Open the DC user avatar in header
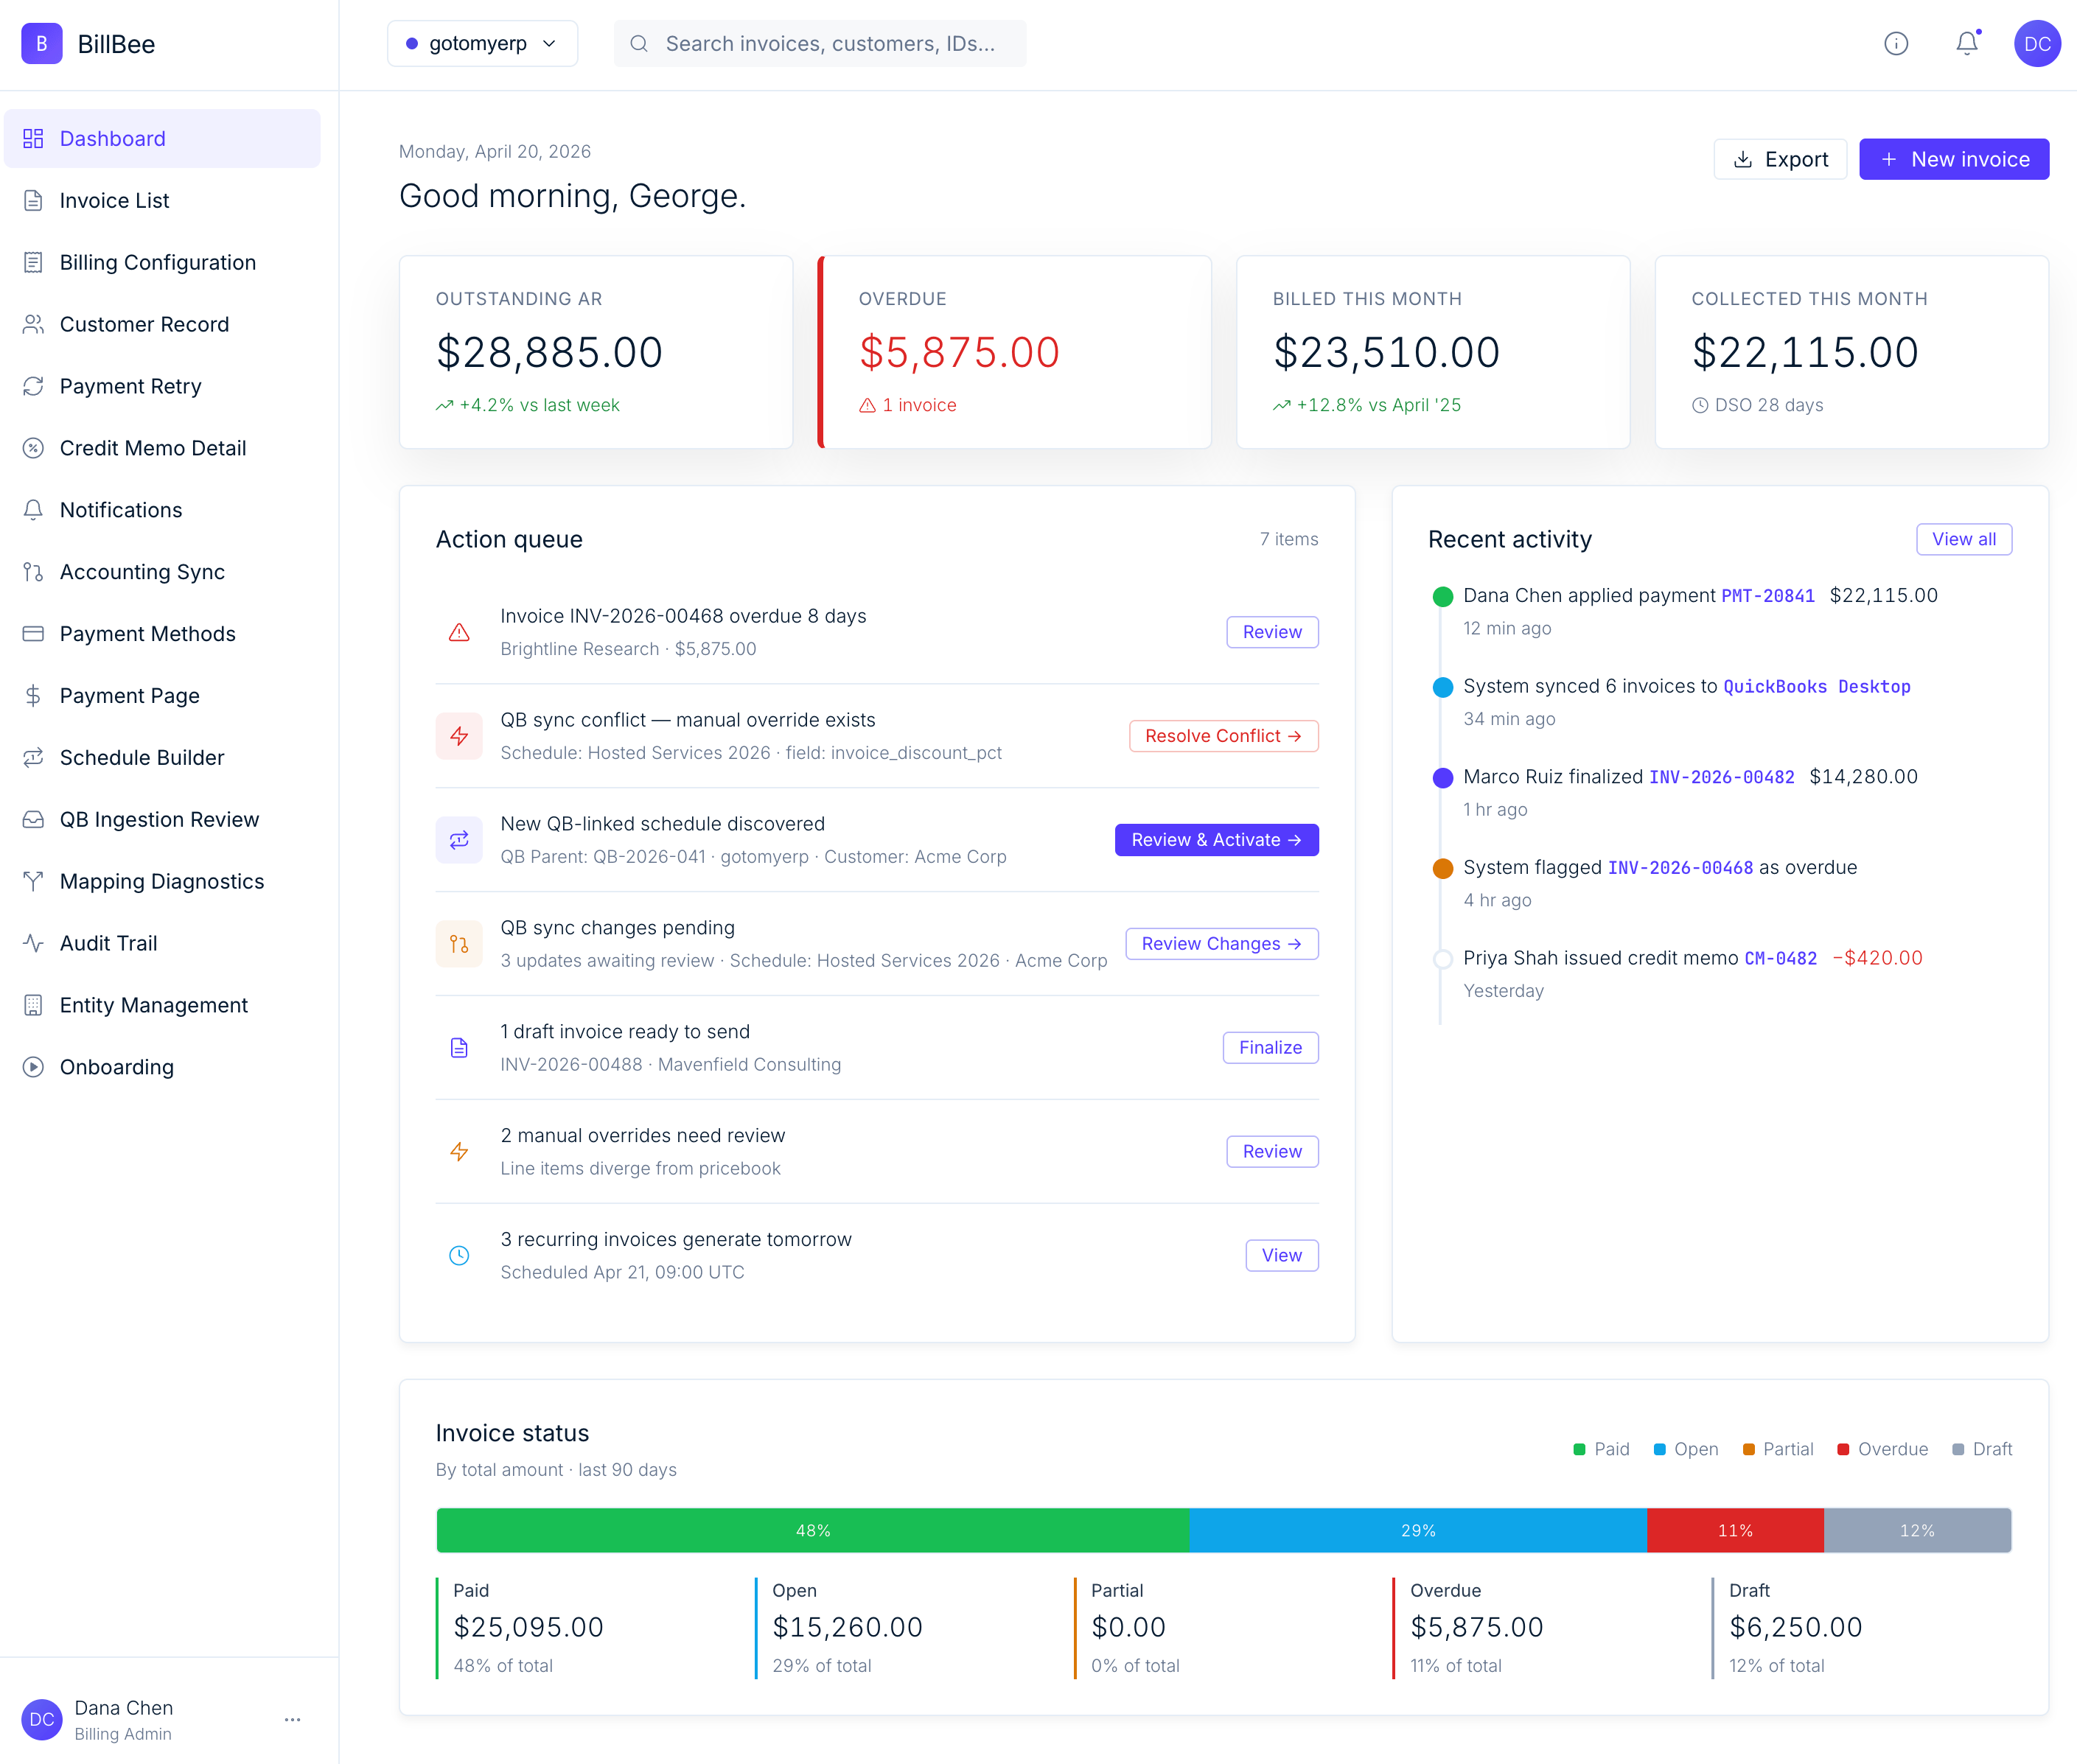The image size is (2077, 1764). 2037,44
